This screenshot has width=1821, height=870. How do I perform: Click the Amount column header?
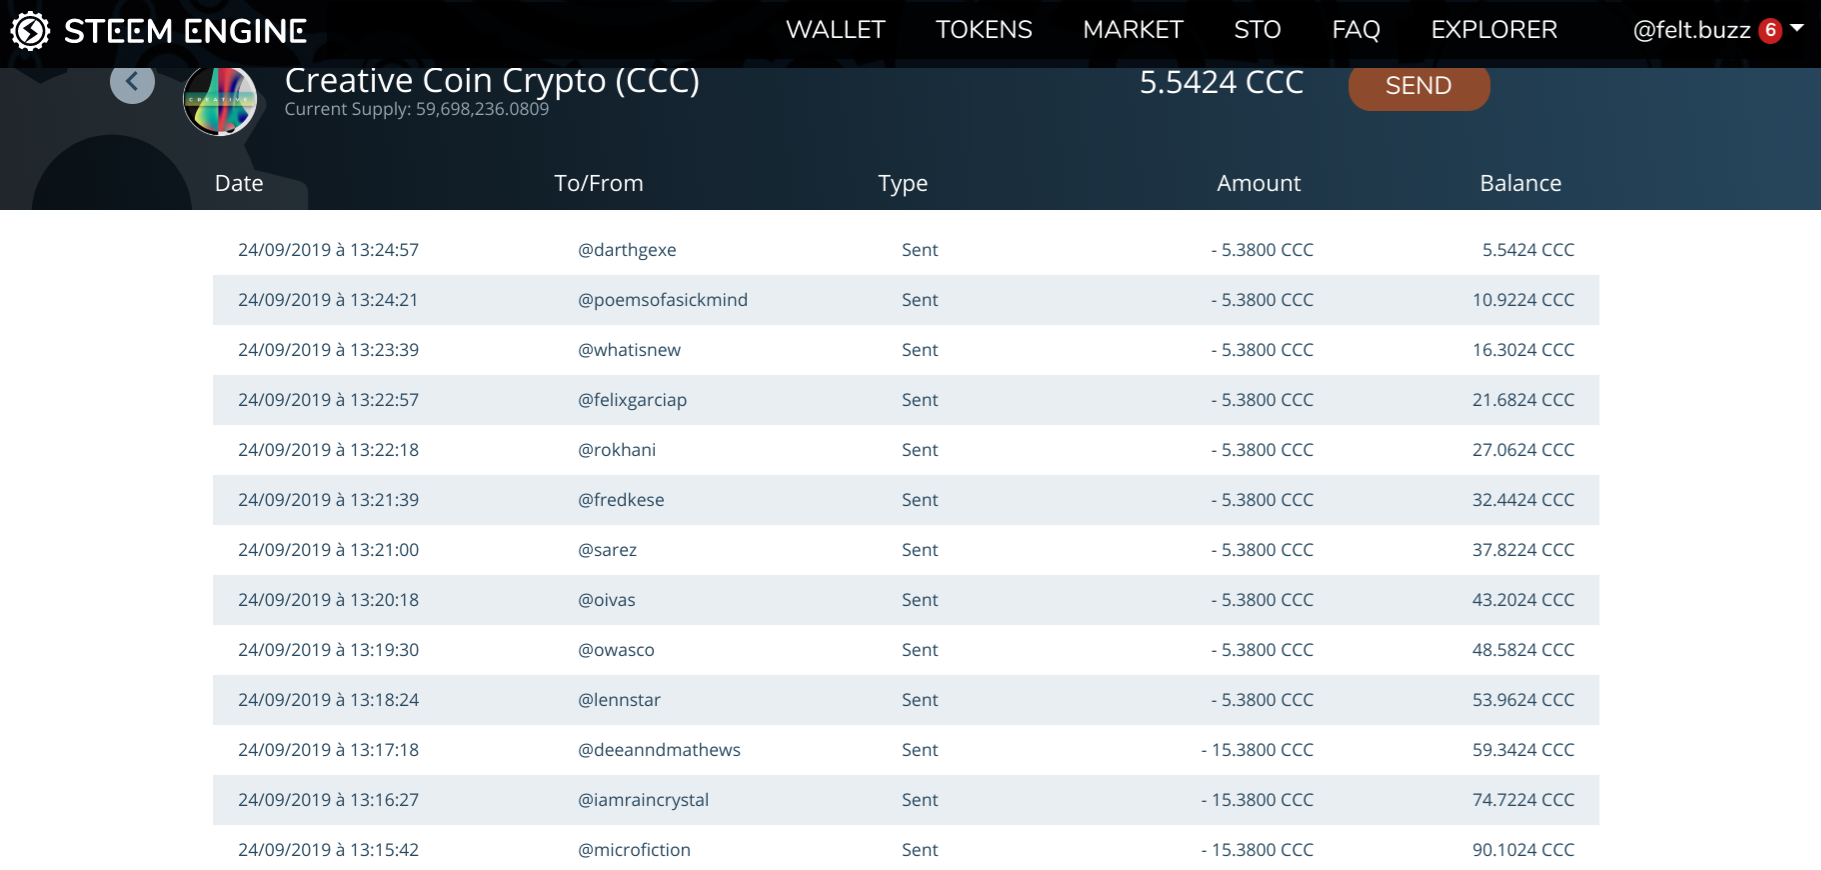pos(1259,183)
